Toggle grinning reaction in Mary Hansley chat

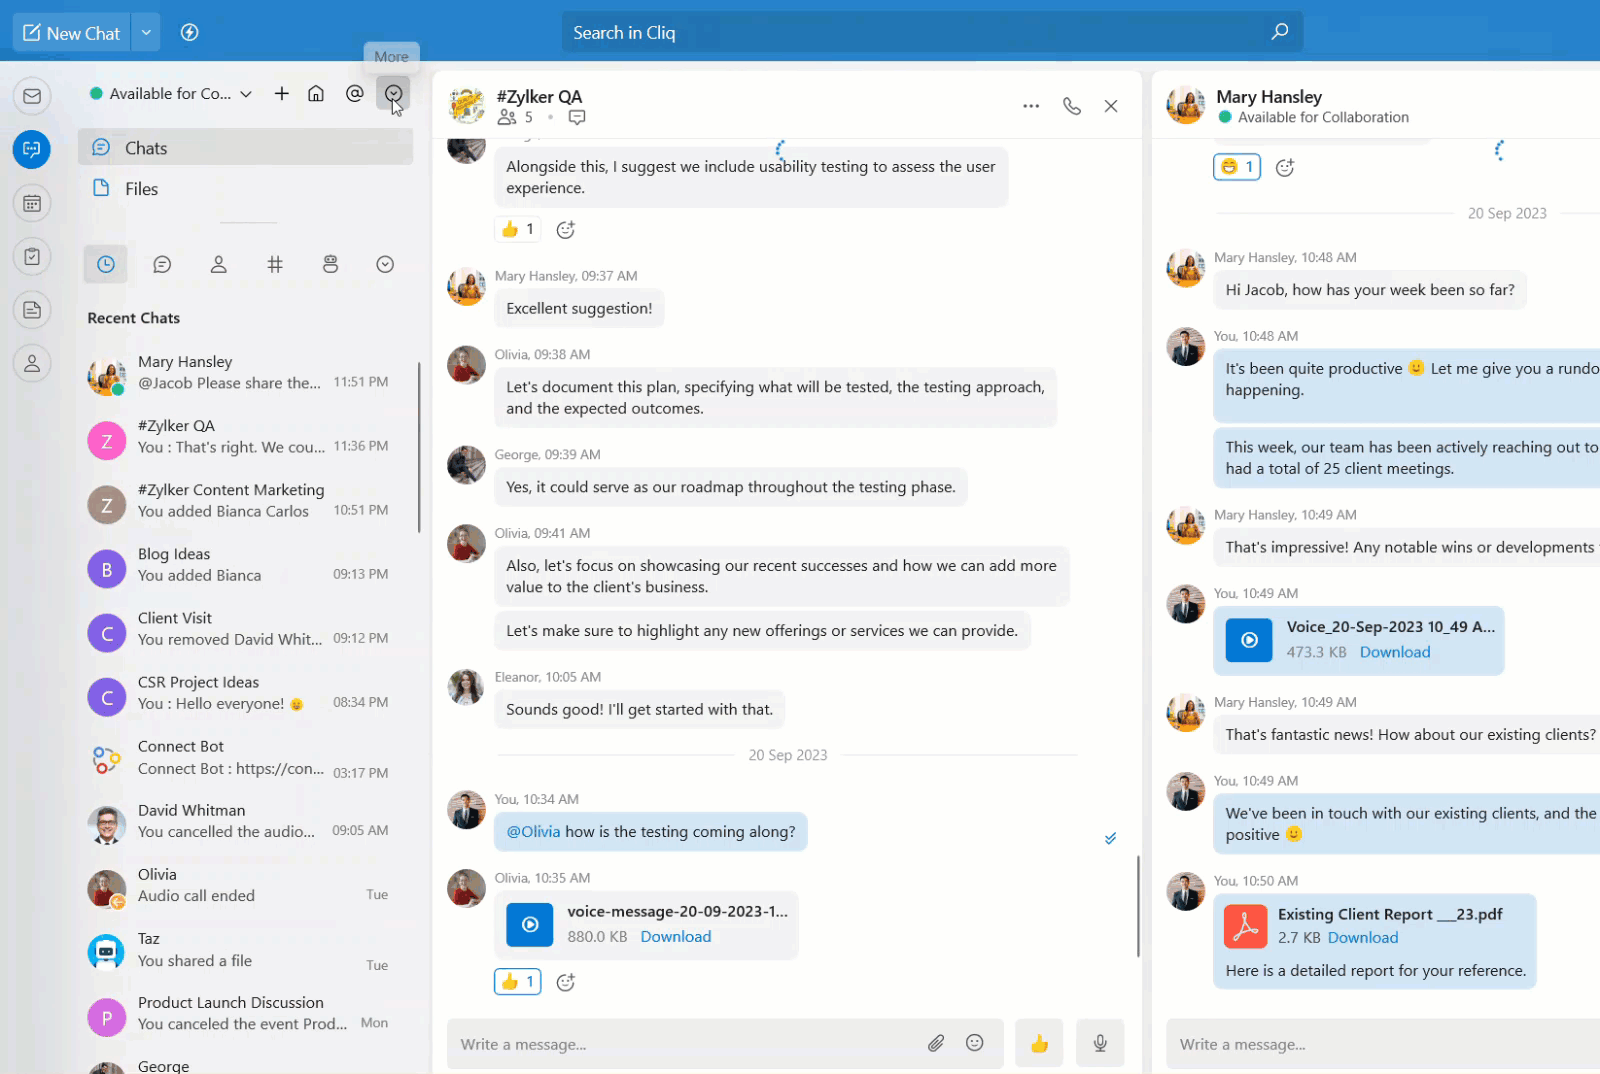pyautogui.click(x=1237, y=167)
